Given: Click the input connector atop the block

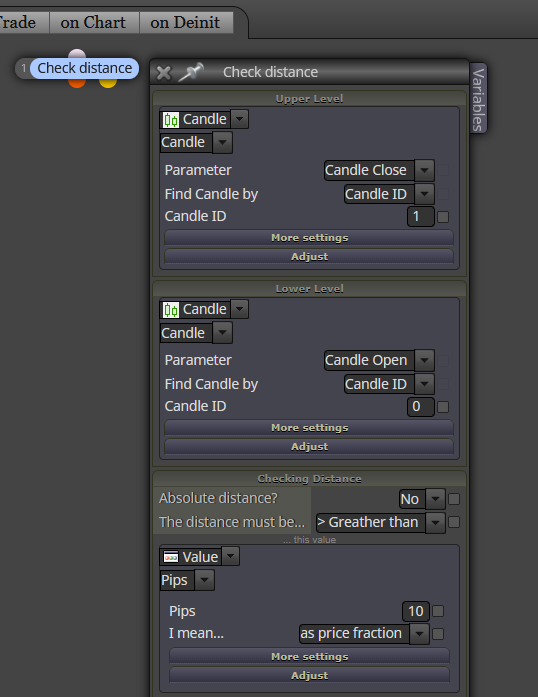Looking at the screenshot, I should (x=77, y=54).
